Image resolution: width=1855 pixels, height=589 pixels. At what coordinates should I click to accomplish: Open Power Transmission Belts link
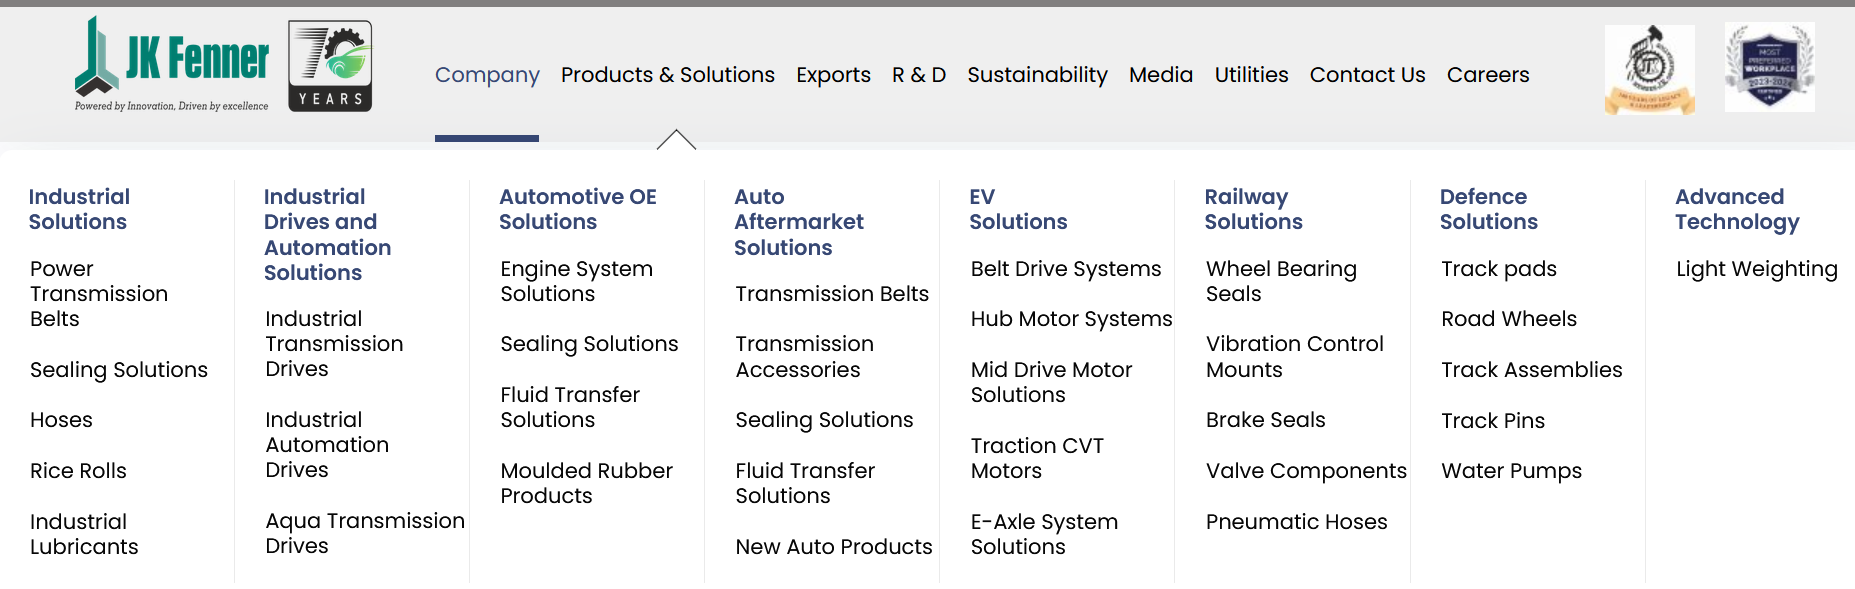click(99, 294)
